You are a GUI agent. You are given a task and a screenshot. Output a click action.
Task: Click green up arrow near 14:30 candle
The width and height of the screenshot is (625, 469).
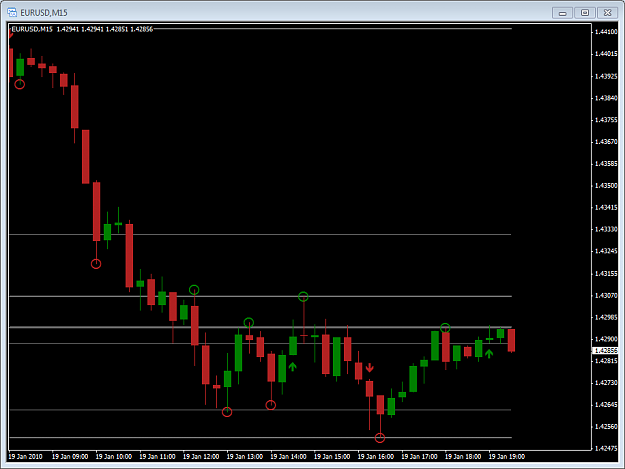[x=293, y=367]
